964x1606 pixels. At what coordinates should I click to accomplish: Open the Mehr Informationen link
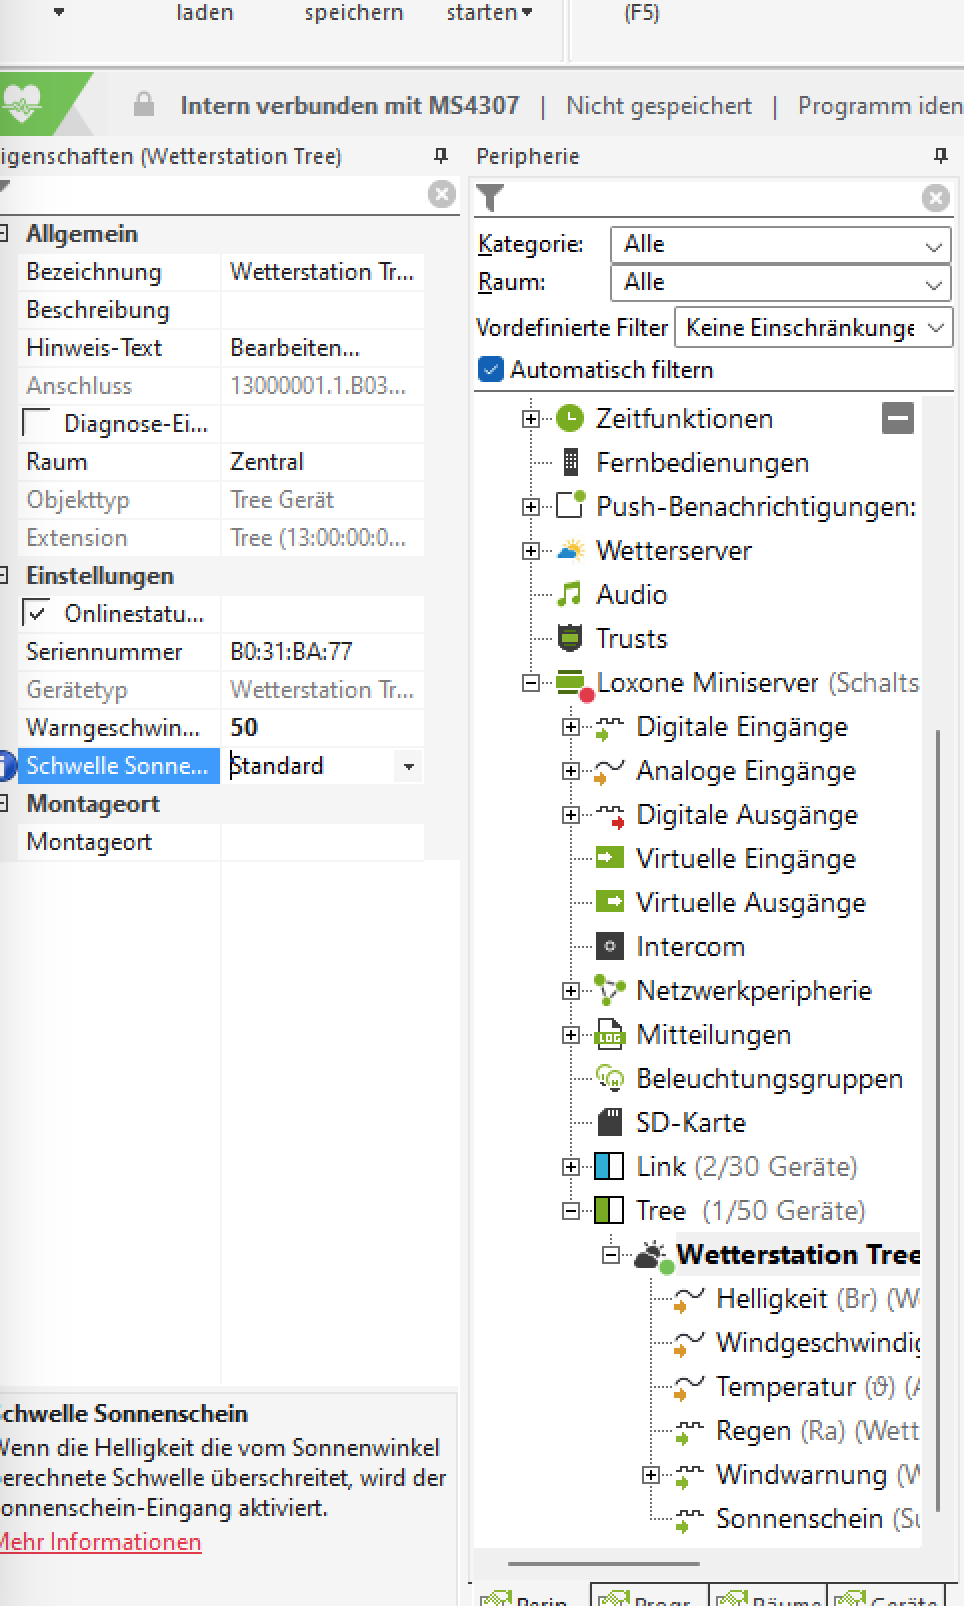tap(99, 1542)
